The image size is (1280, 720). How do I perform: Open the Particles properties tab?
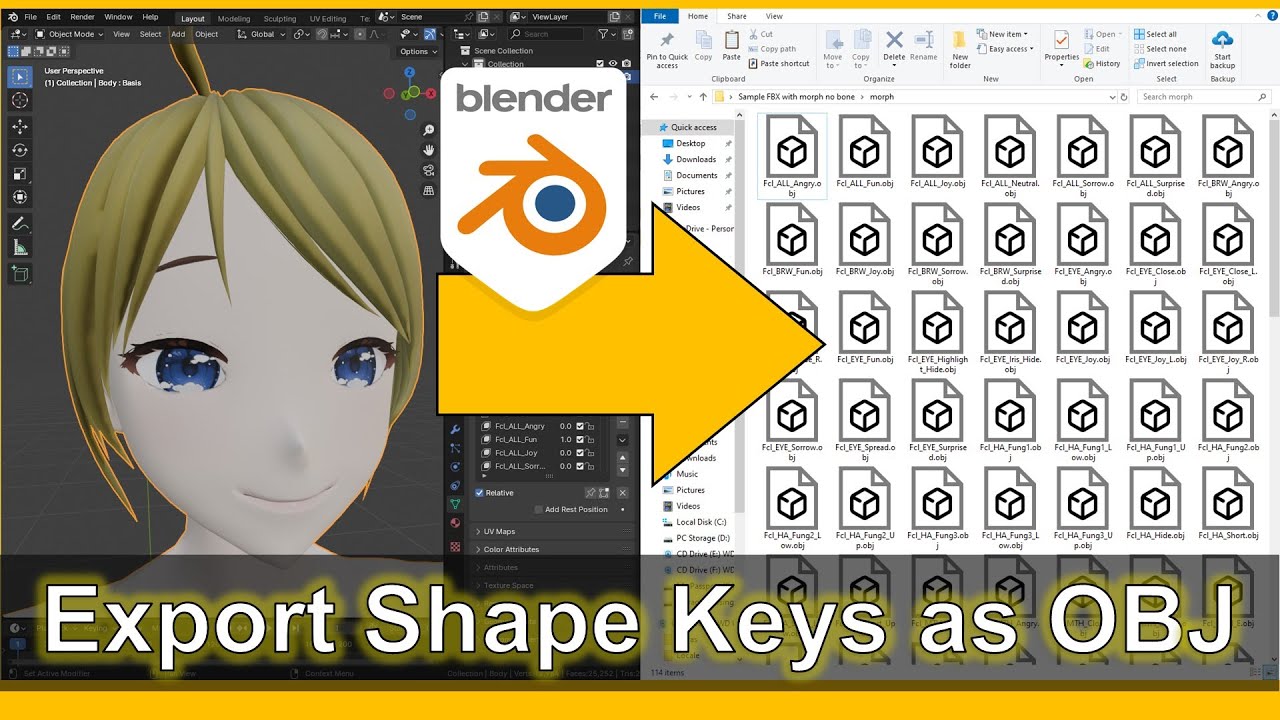pyautogui.click(x=456, y=448)
